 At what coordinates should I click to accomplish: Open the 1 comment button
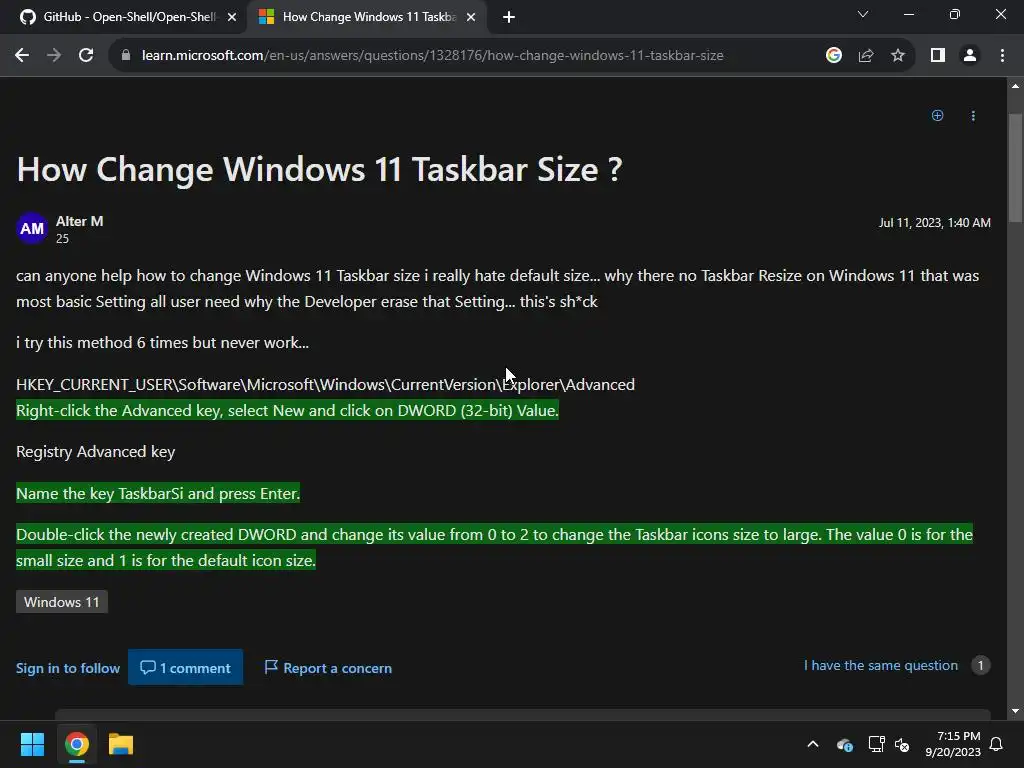[185, 667]
